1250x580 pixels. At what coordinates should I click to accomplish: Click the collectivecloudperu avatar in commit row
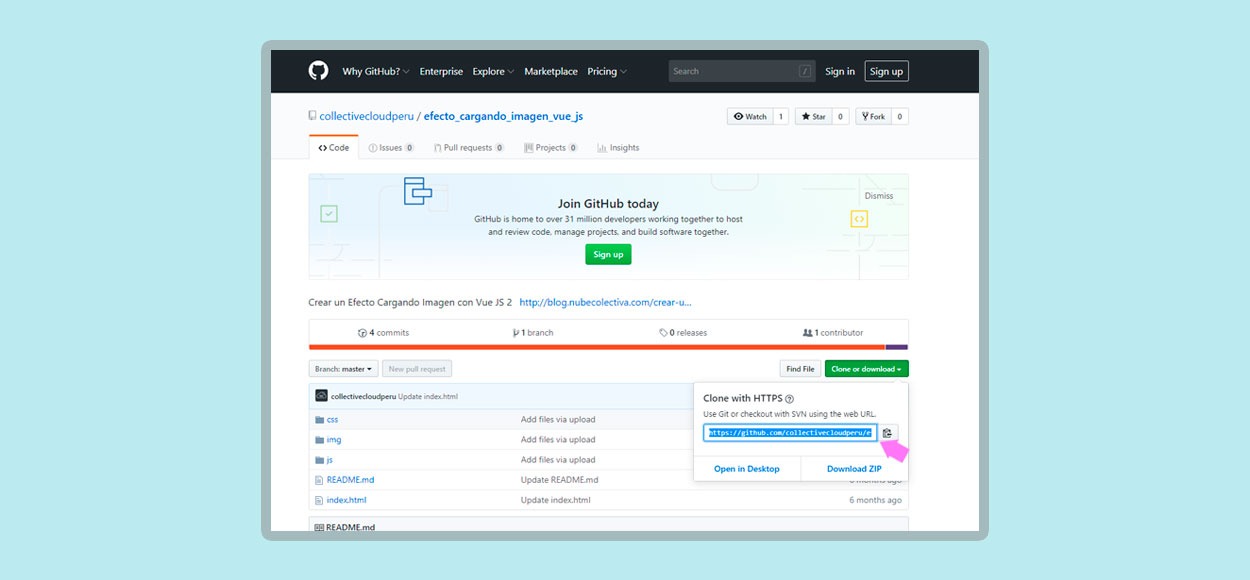pos(321,396)
